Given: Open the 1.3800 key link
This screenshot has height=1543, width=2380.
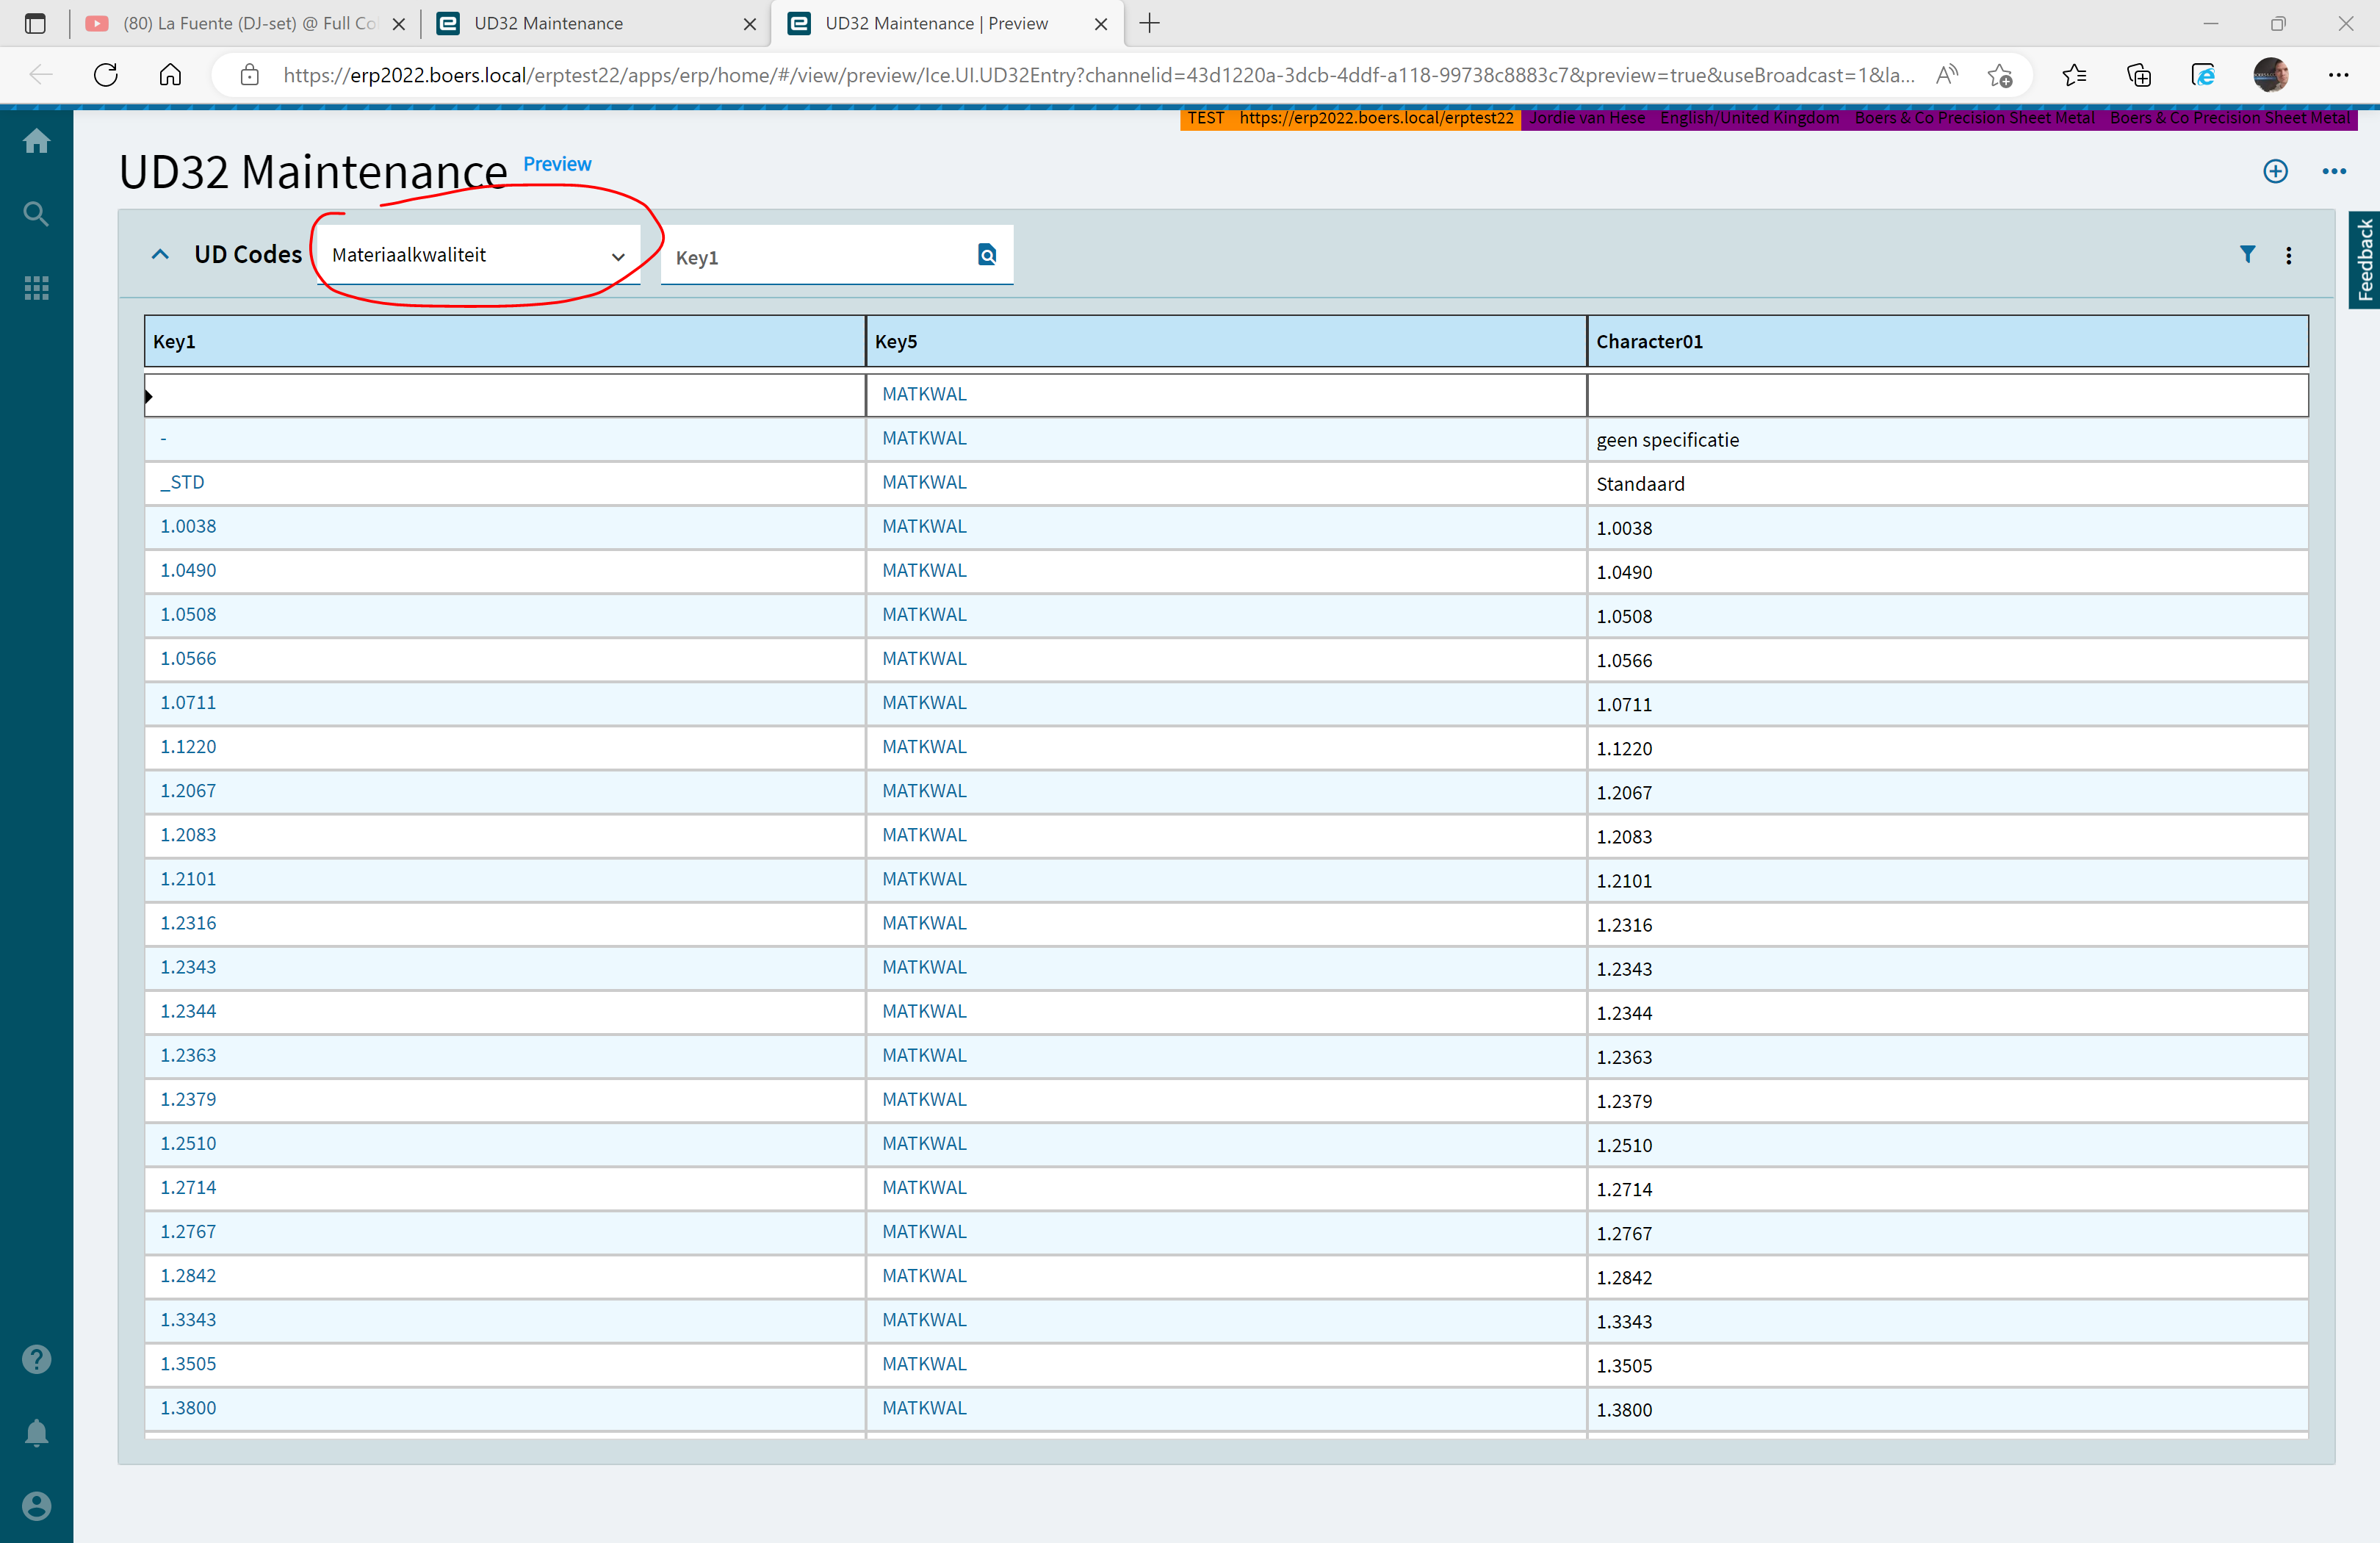Looking at the screenshot, I should 188,1408.
